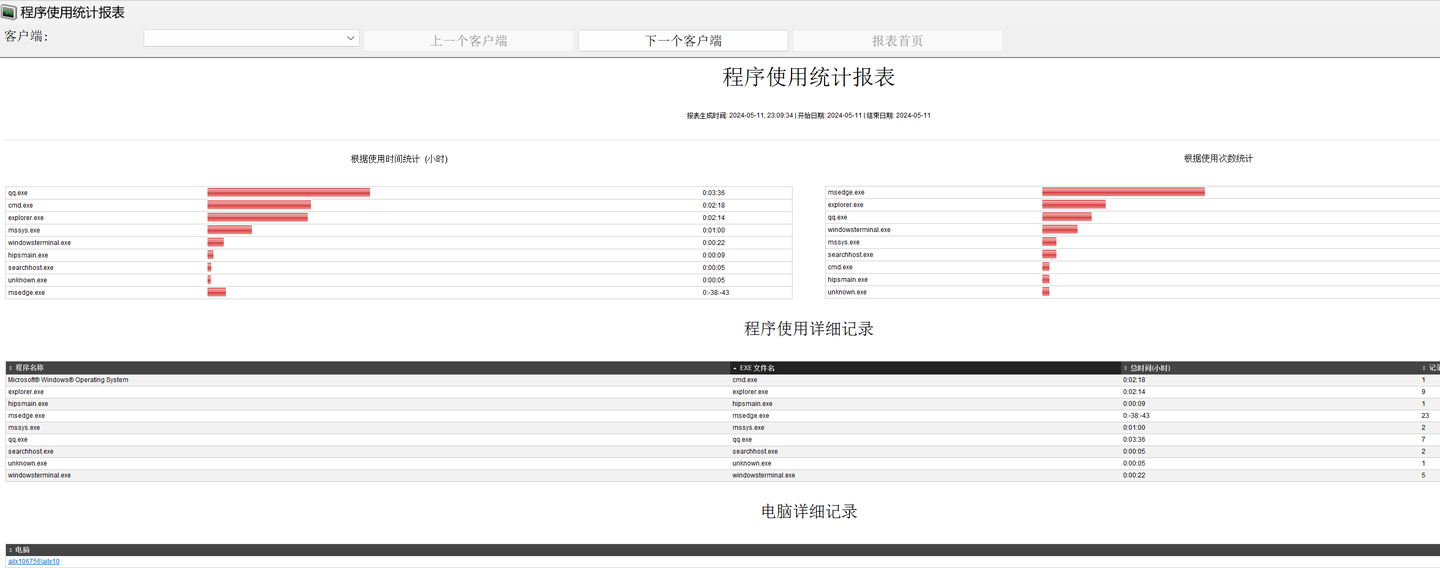
Task: Click the 0:-38:-43 value in usage-time chart
Action: [716, 293]
